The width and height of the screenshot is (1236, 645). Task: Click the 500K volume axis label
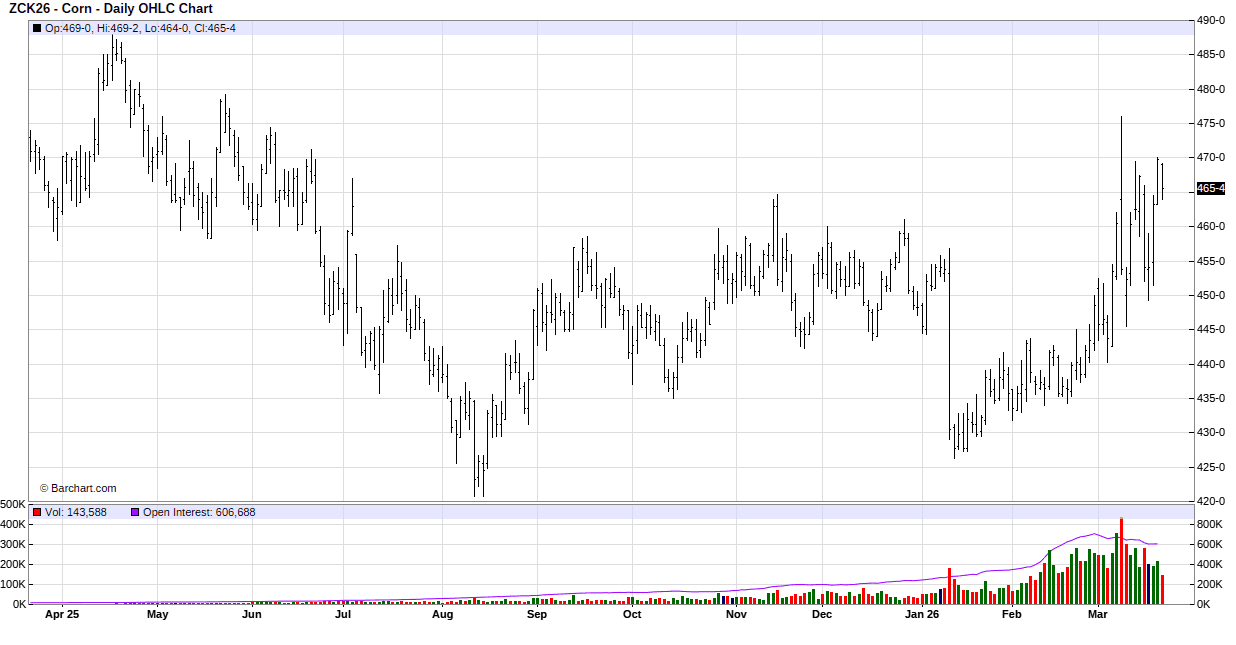pyautogui.click(x=13, y=504)
